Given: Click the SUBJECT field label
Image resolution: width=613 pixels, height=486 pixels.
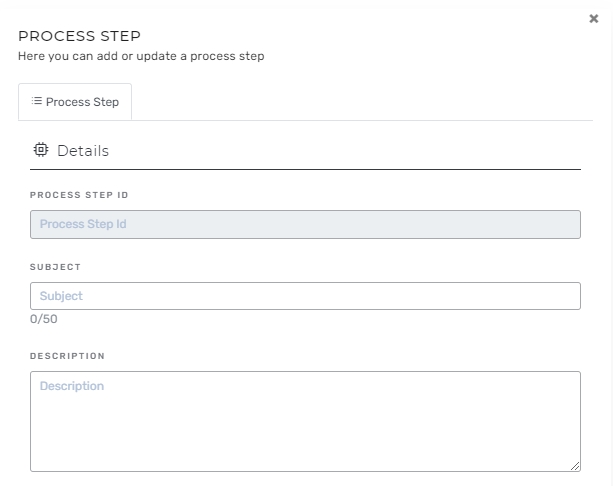Looking at the screenshot, I should pos(55,267).
